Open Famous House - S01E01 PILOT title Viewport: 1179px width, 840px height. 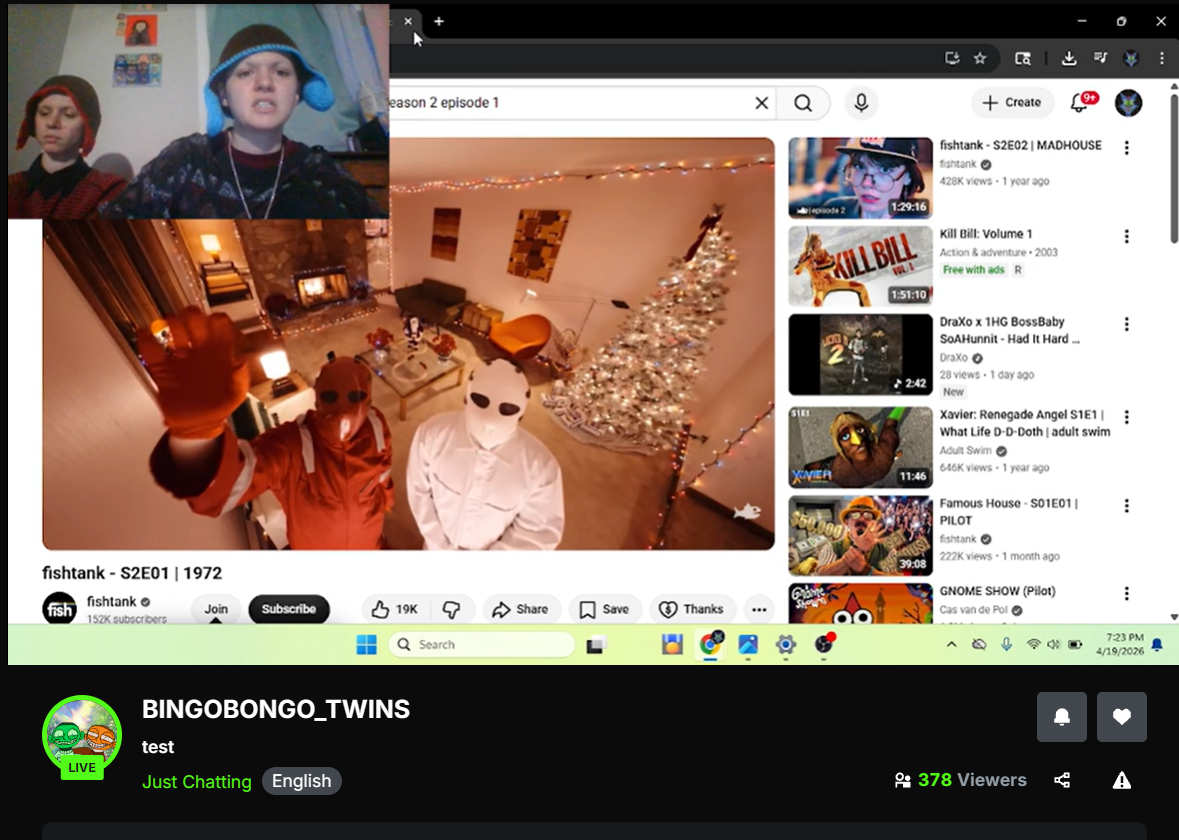coord(1008,511)
